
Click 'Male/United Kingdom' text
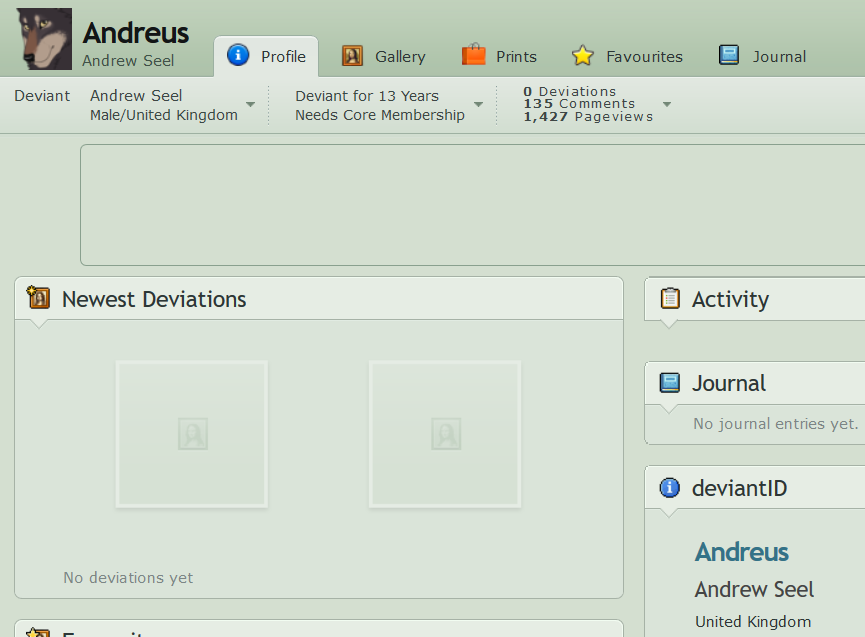coord(164,115)
